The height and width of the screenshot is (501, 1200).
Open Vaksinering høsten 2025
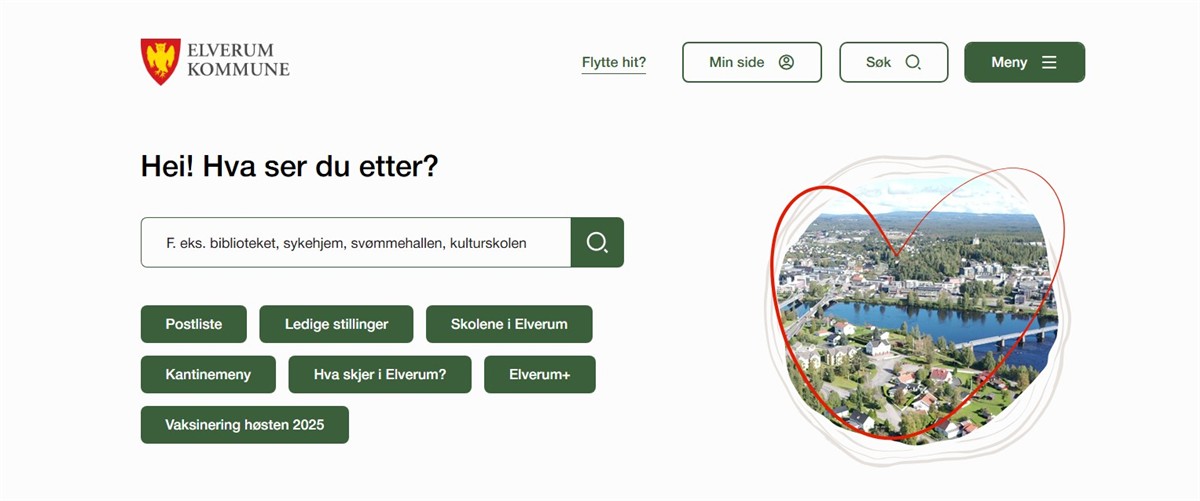pos(245,424)
